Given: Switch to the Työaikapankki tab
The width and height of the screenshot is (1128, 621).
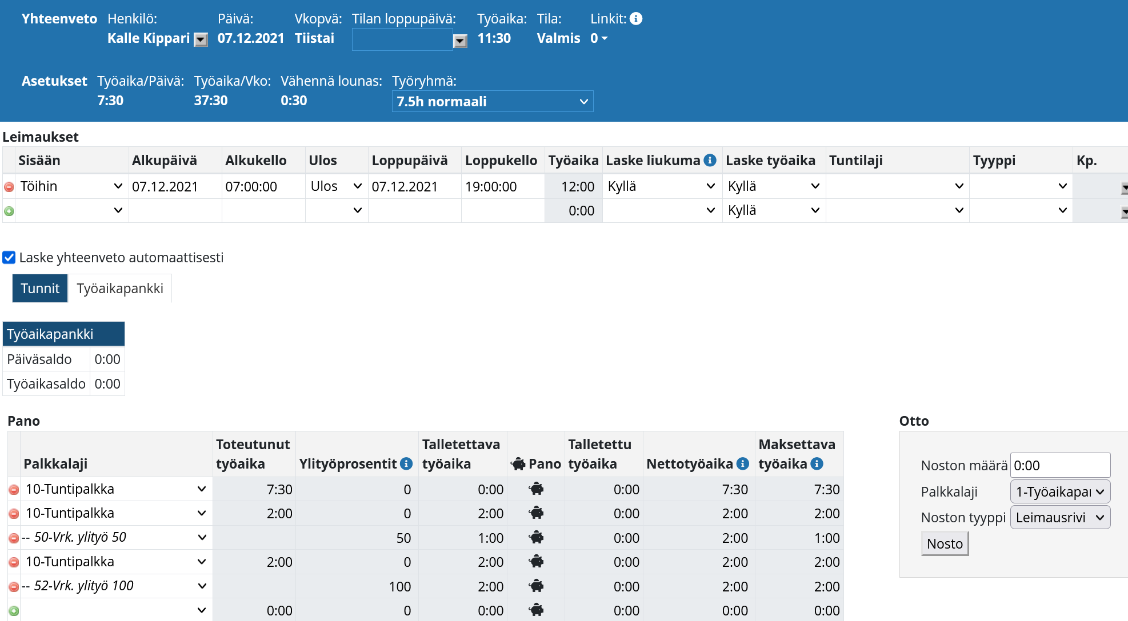Looking at the screenshot, I should click(x=120, y=288).
